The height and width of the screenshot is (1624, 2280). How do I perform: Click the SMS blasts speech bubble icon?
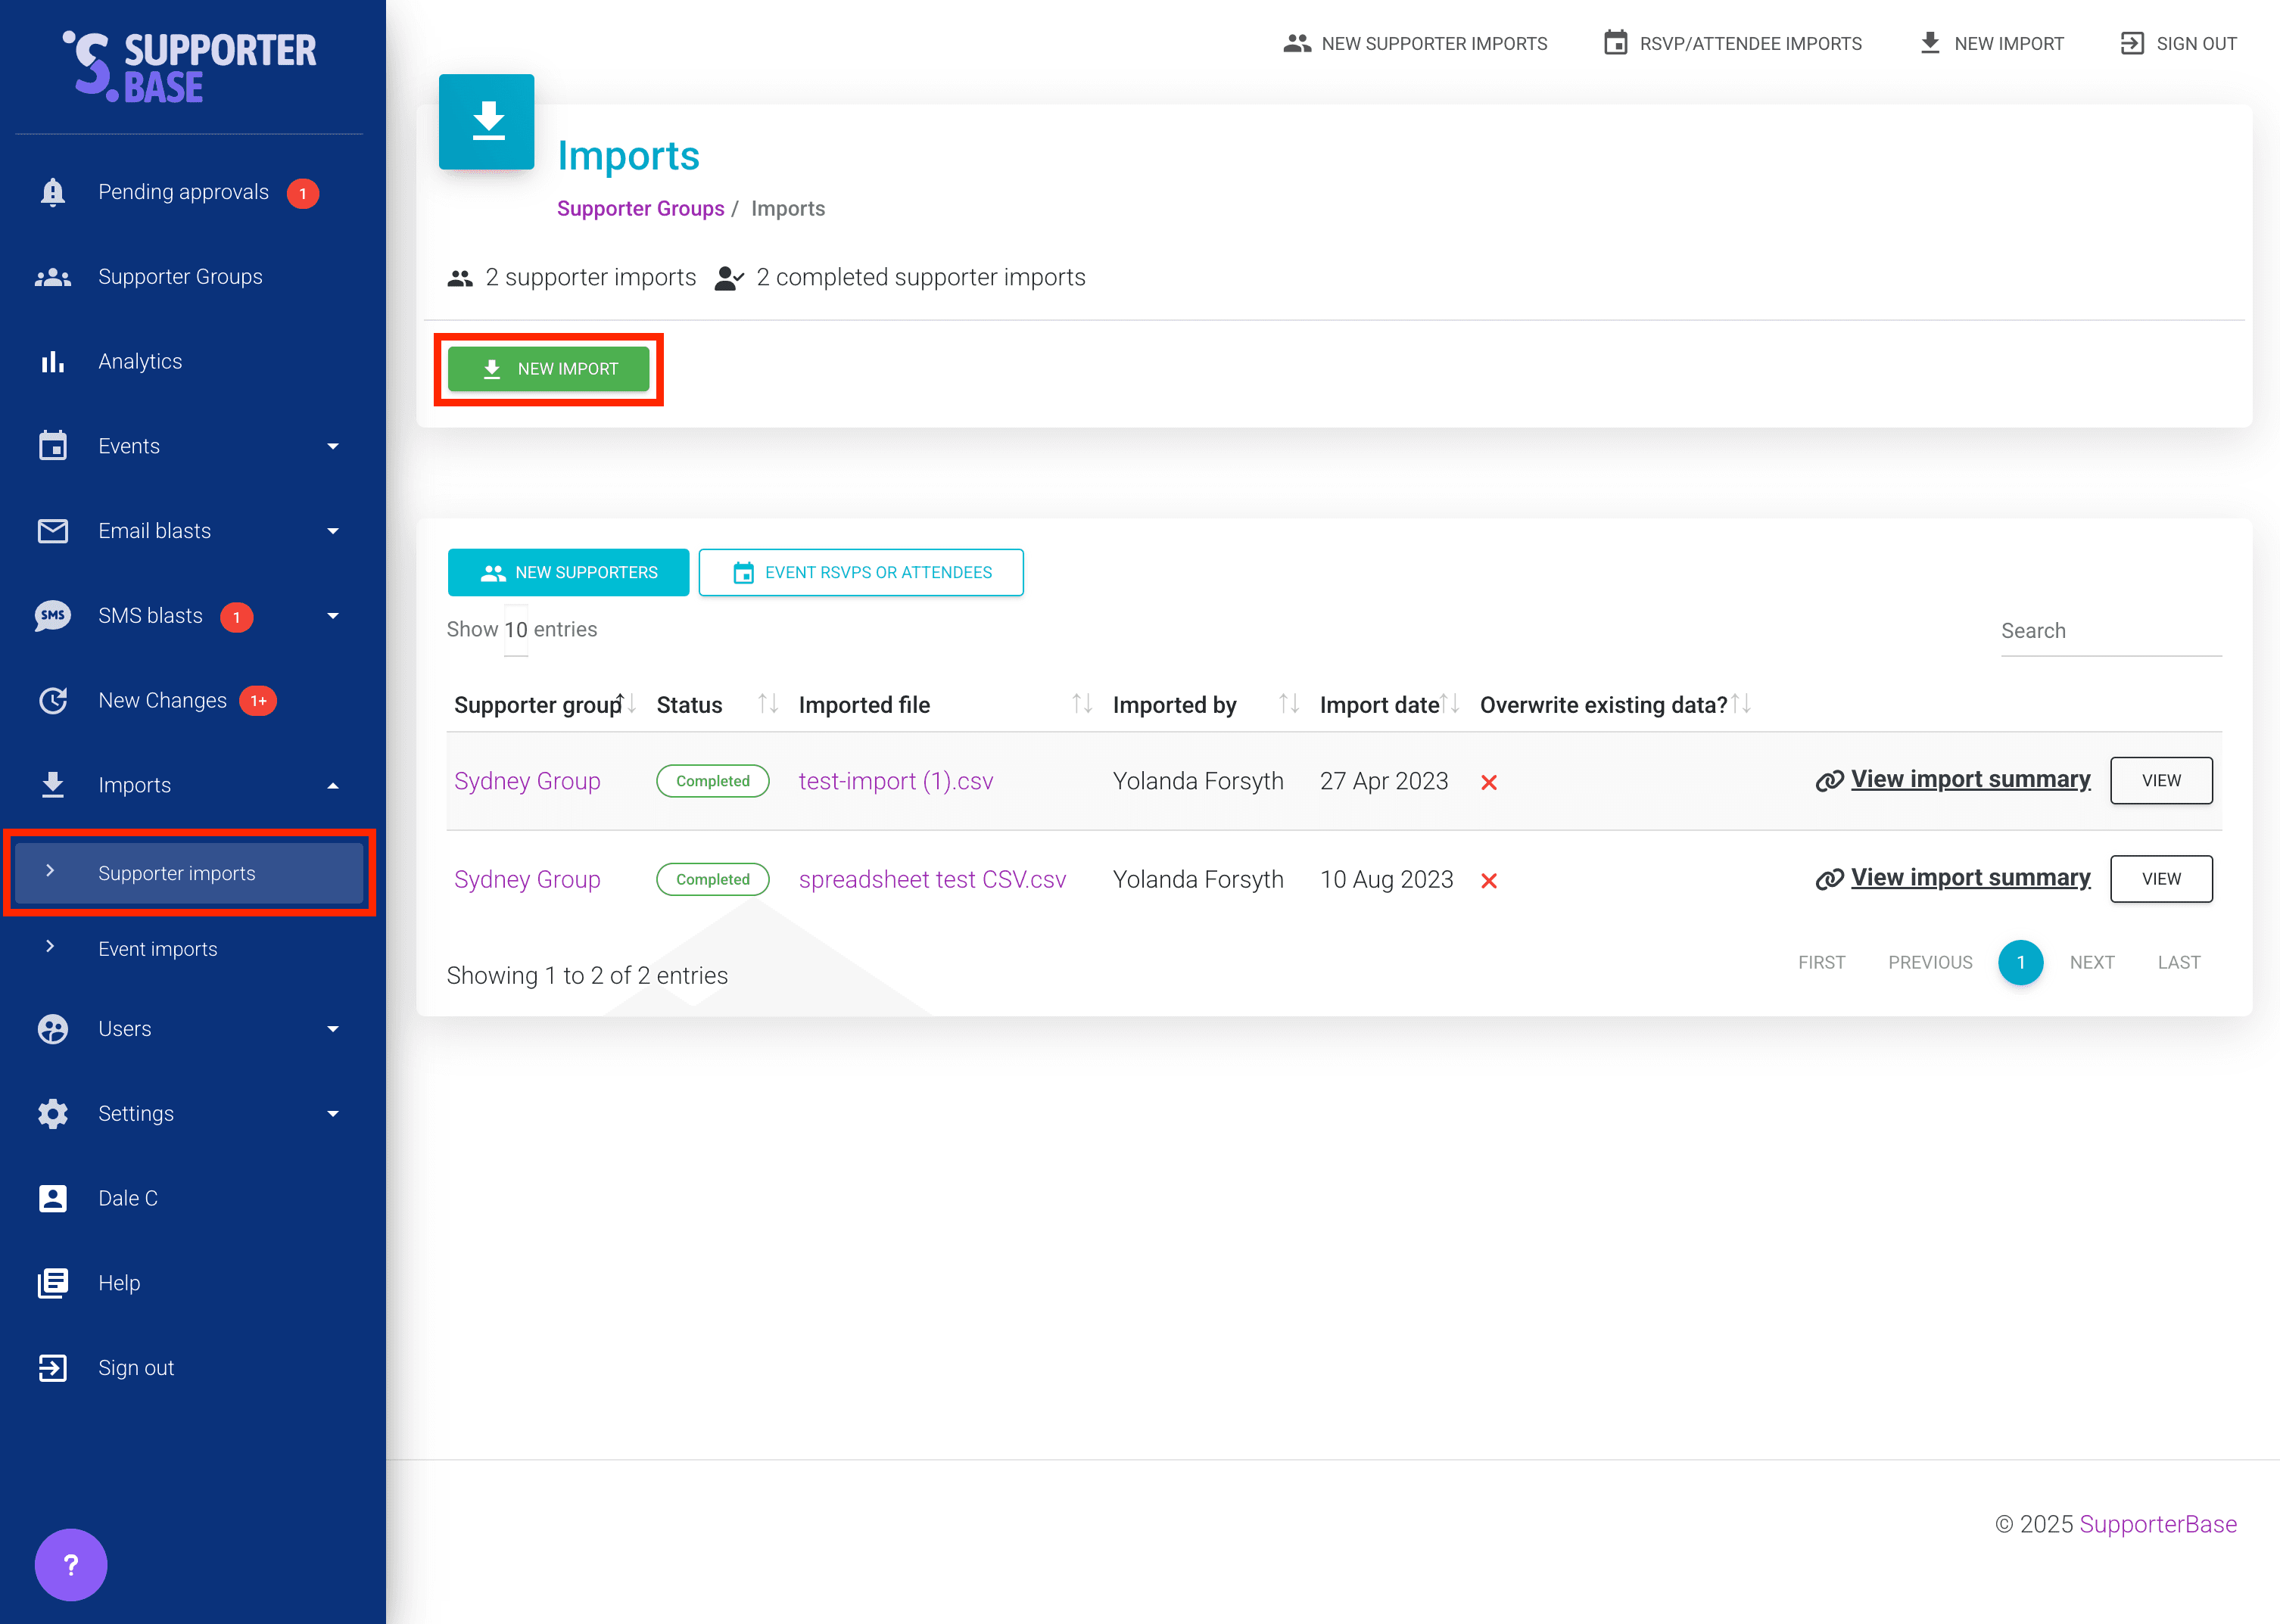click(x=53, y=616)
